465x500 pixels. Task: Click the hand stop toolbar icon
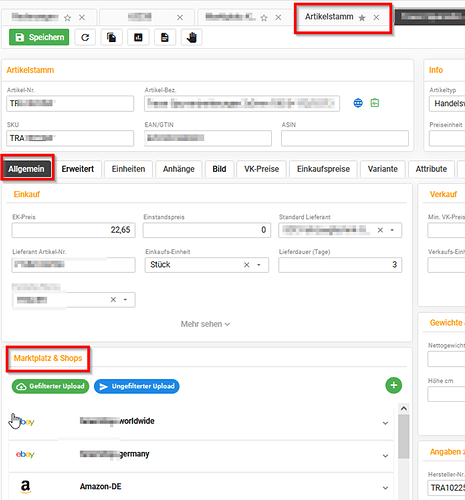(191, 37)
